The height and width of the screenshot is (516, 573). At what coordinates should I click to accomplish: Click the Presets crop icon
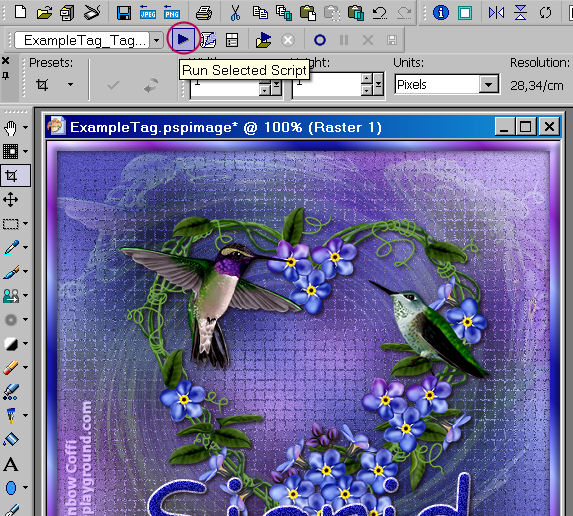(x=42, y=85)
